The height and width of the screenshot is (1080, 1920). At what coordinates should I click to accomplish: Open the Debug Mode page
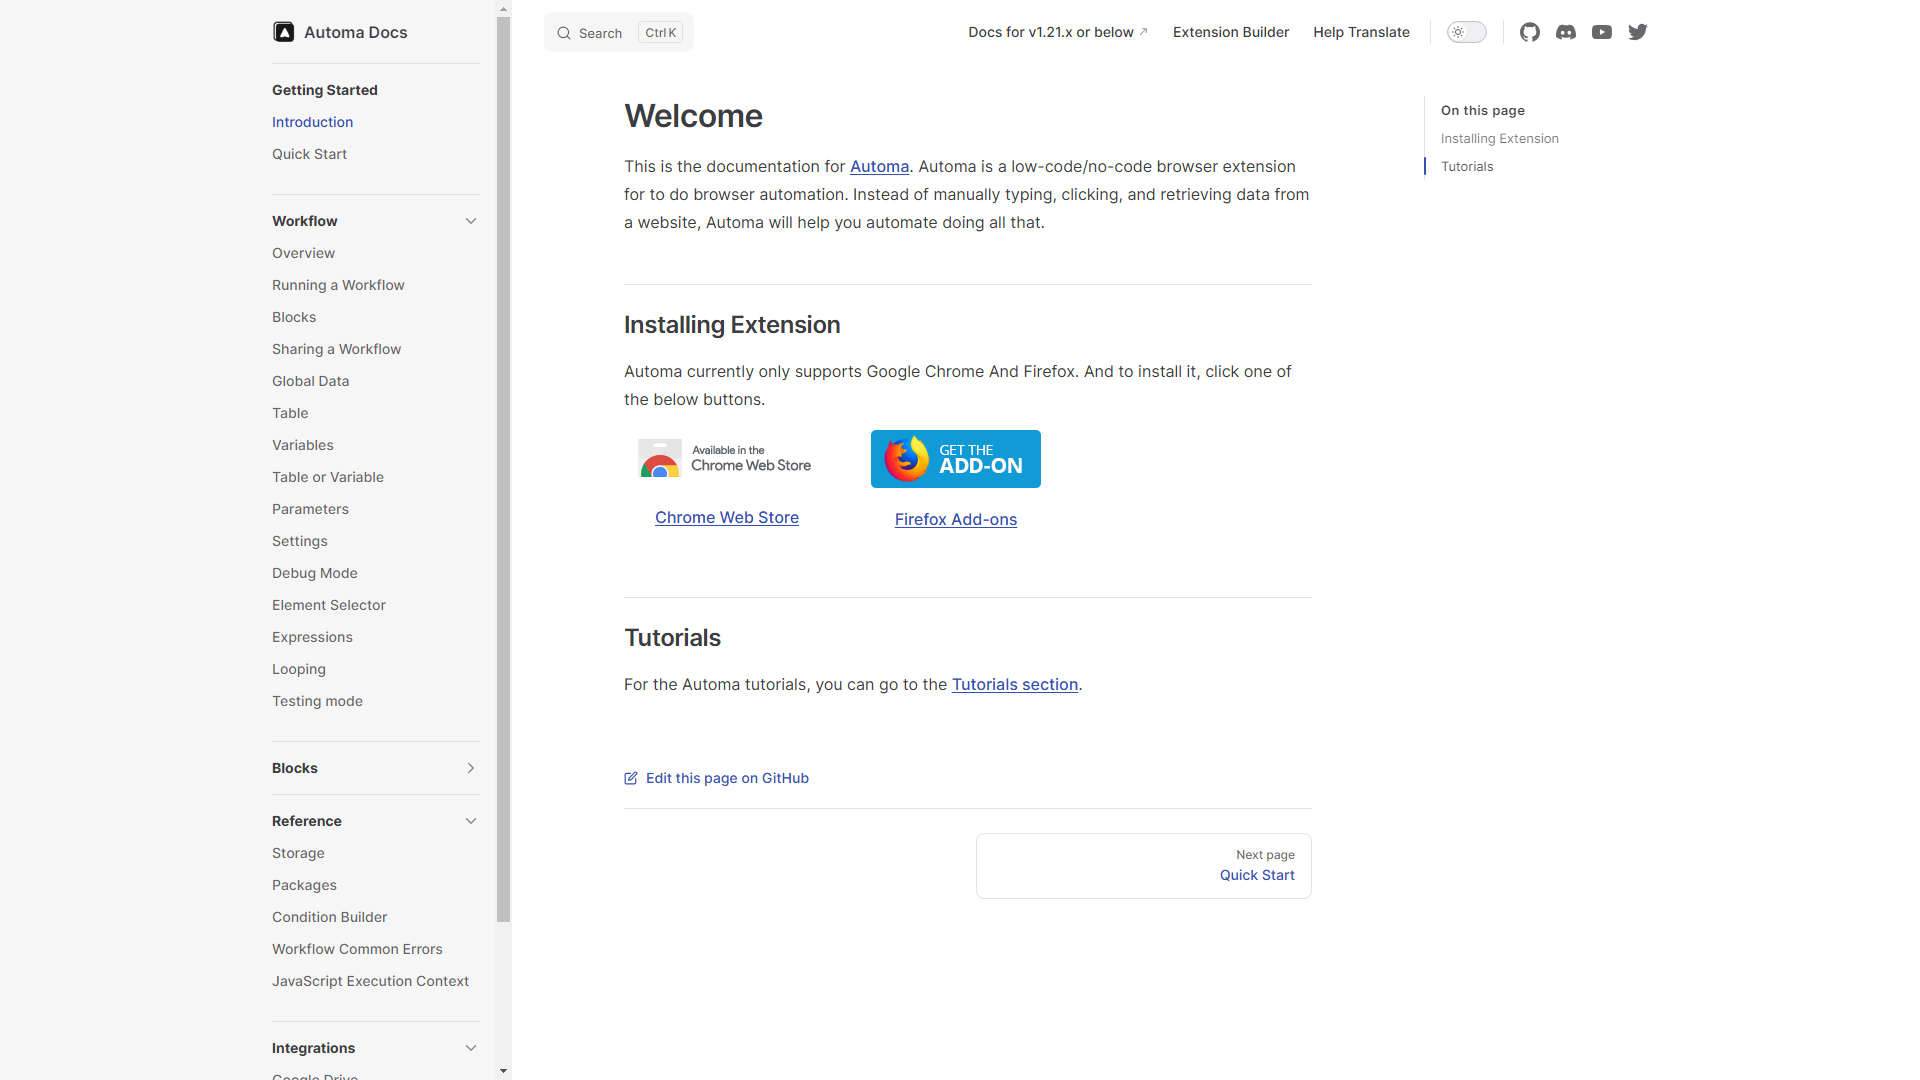[x=314, y=573]
